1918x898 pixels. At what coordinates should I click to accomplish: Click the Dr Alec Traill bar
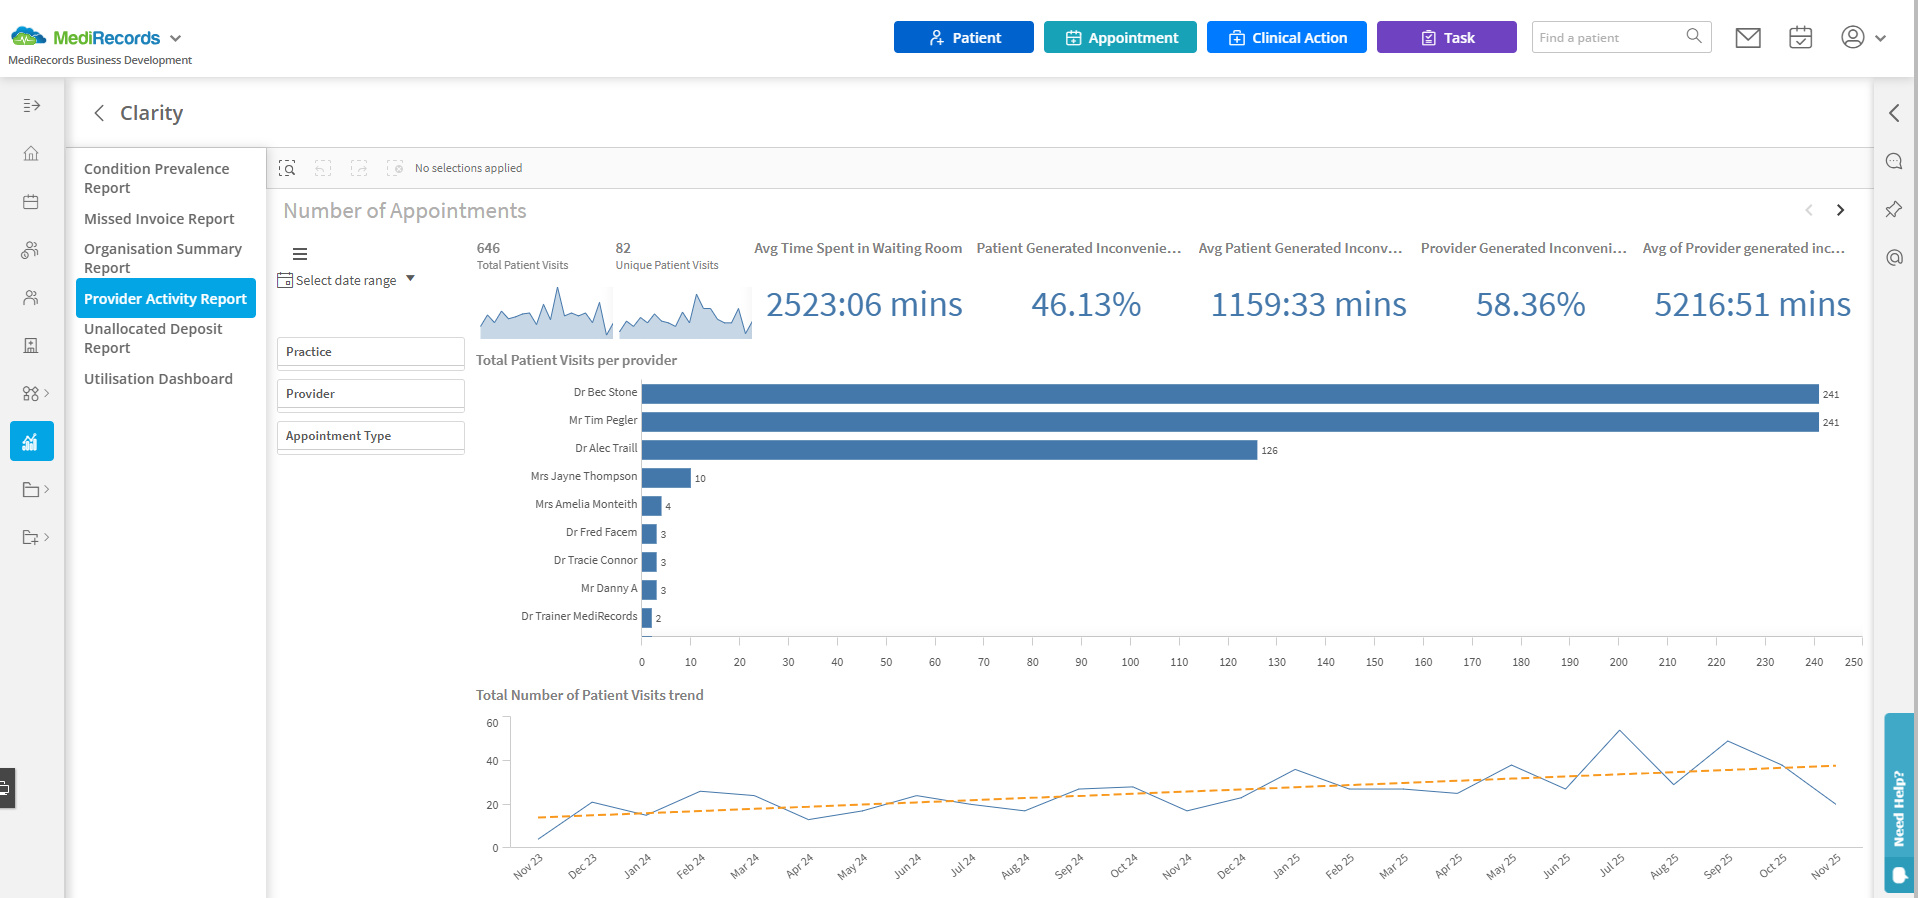[x=948, y=450]
